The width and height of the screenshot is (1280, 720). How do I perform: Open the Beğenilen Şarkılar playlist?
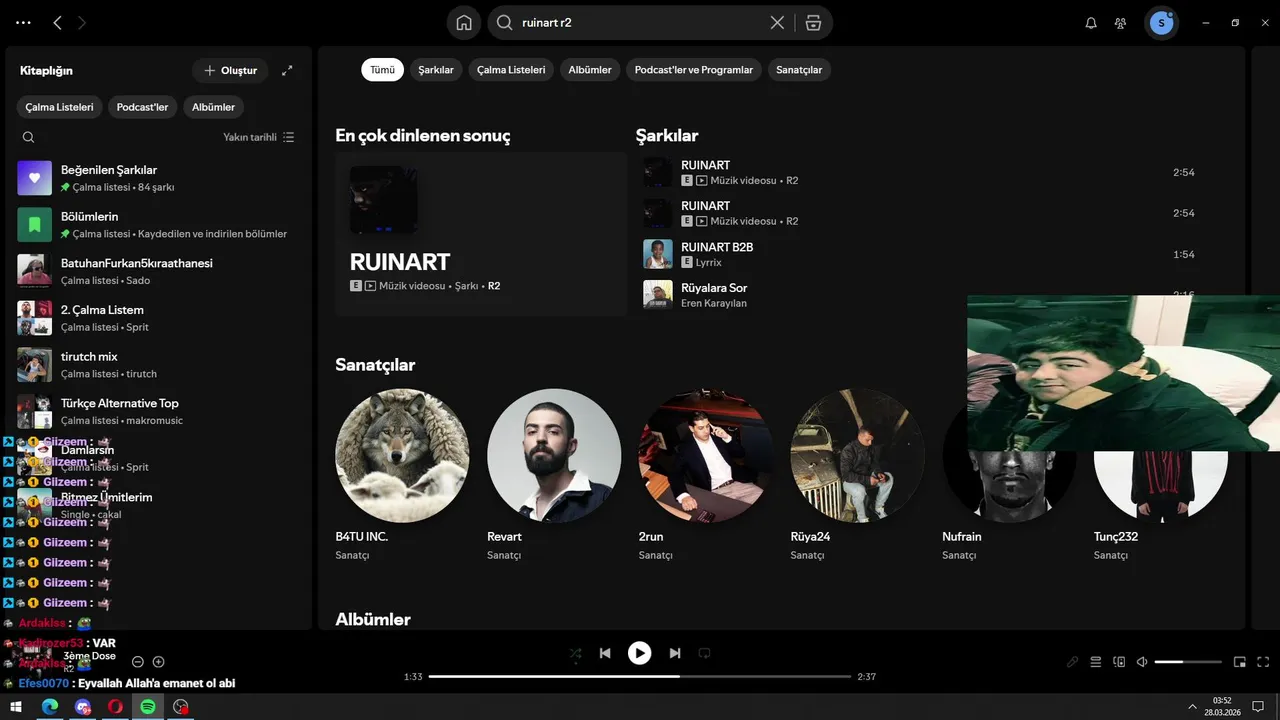[x=160, y=178]
